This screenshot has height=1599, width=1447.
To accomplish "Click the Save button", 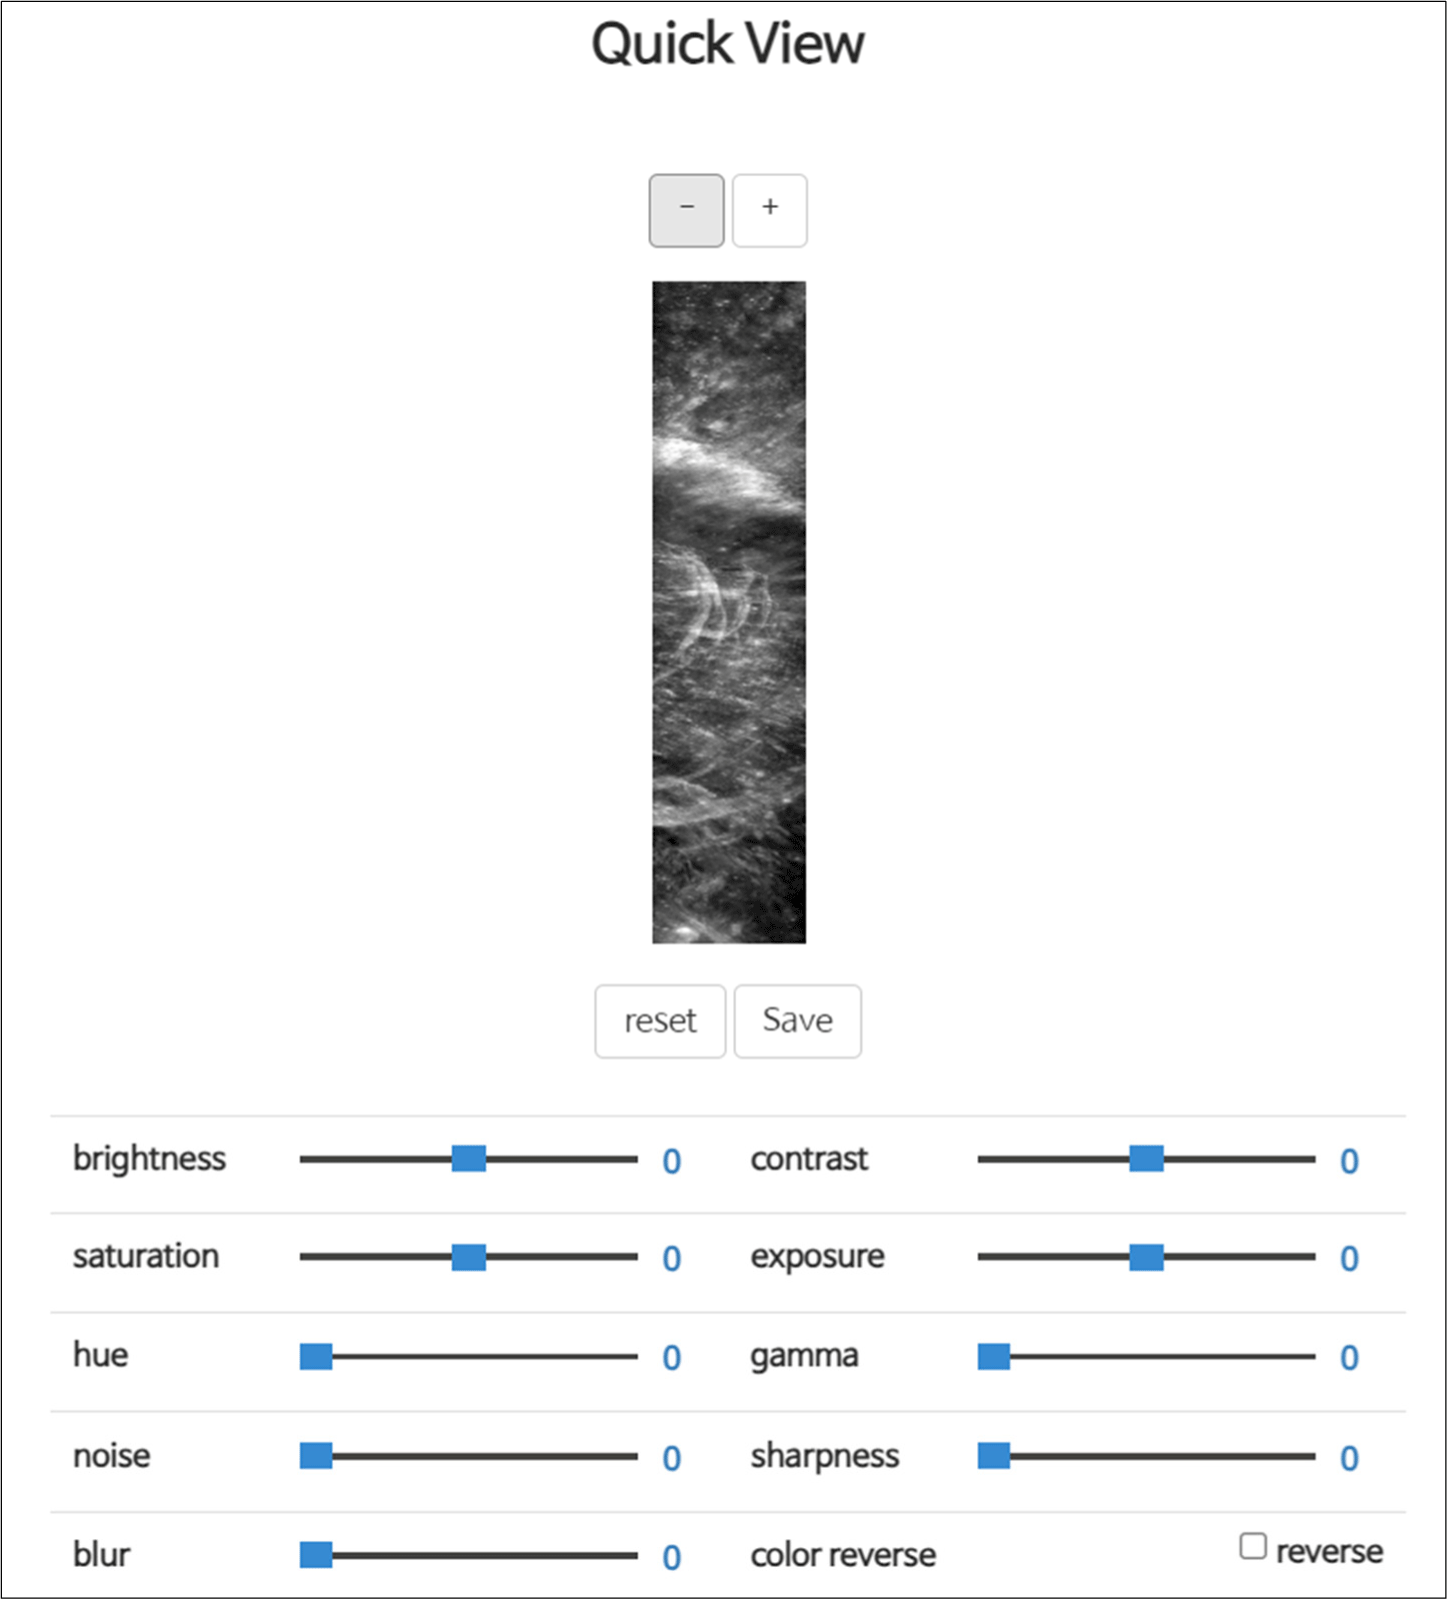I will coord(797,1021).
